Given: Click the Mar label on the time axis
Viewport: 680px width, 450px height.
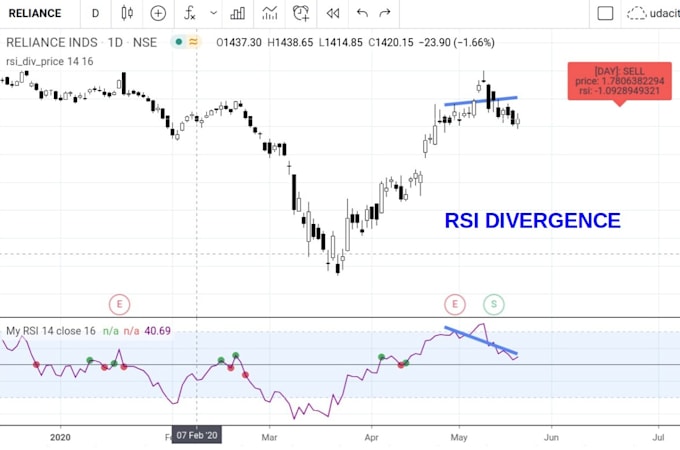Looking at the screenshot, I should point(269,437).
